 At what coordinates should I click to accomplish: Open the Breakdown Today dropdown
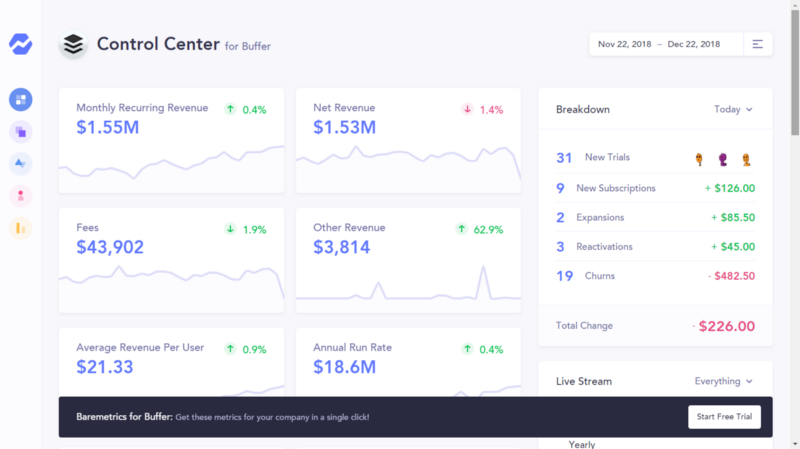click(733, 110)
